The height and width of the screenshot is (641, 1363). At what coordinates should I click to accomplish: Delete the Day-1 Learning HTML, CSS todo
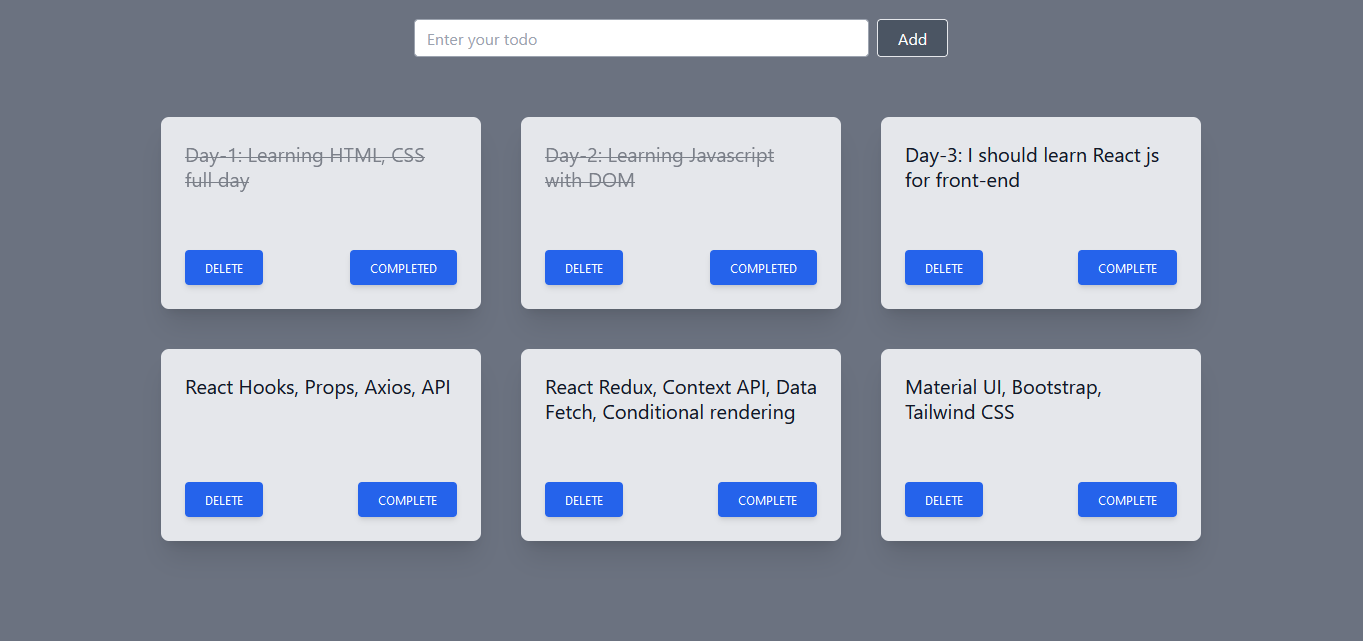click(x=224, y=268)
